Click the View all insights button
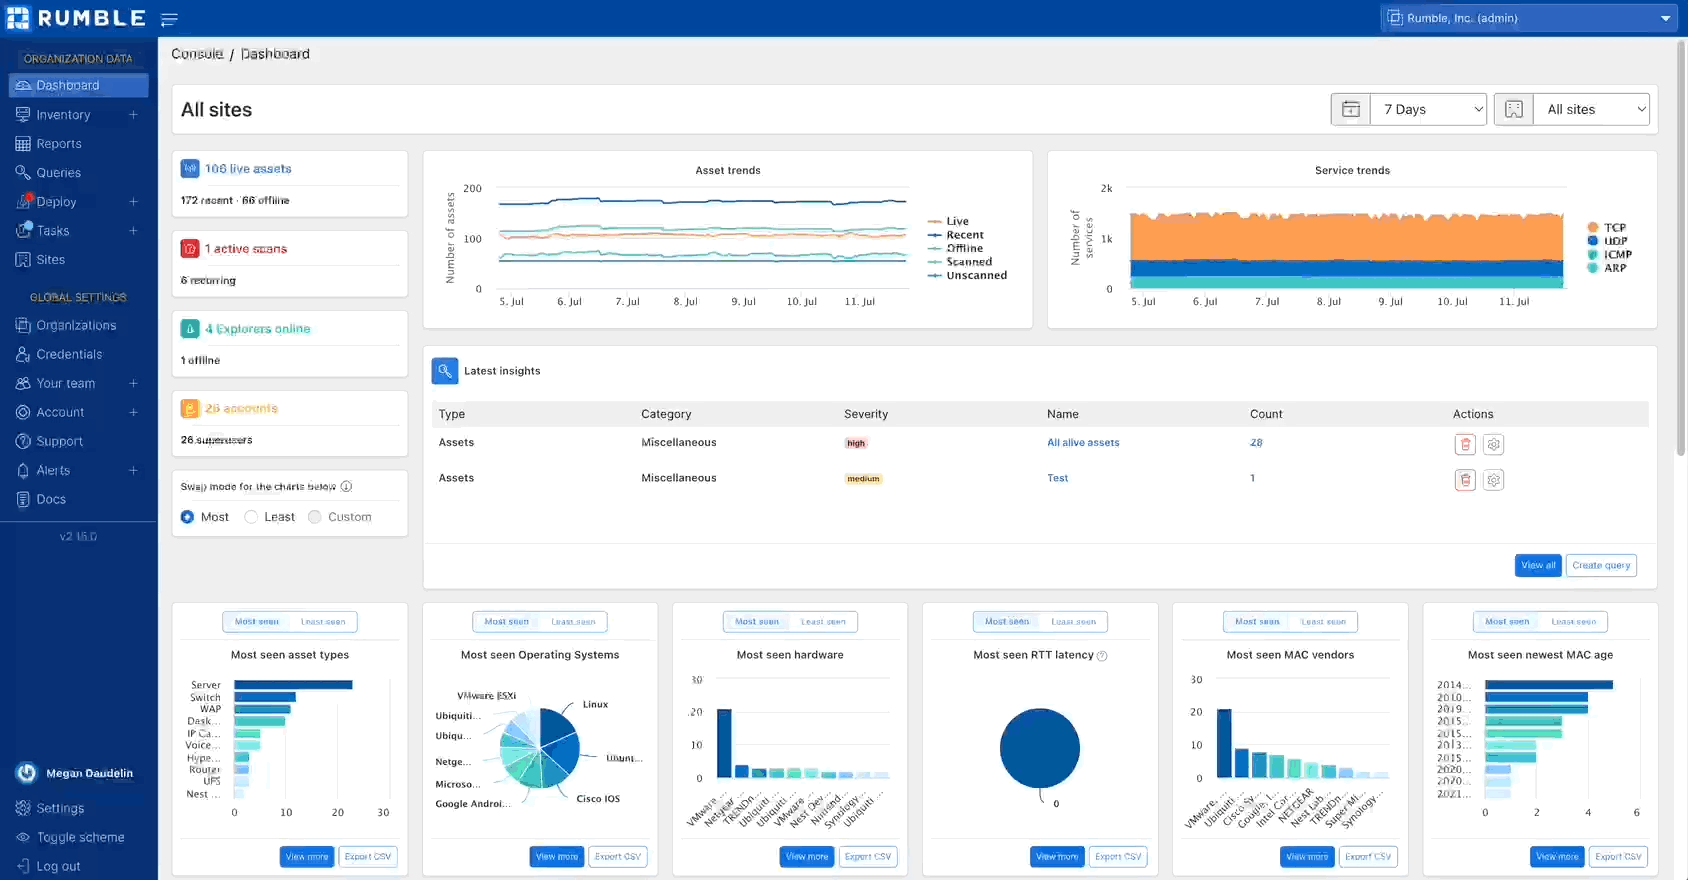Viewport: 1688px width, 880px height. point(1537,565)
